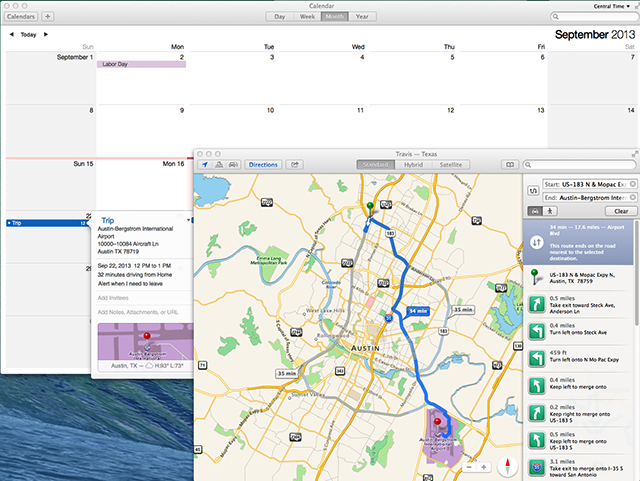Click the Clear button in directions panel
The height and width of the screenshot is (481, 640).
click(x=621, y=211)
